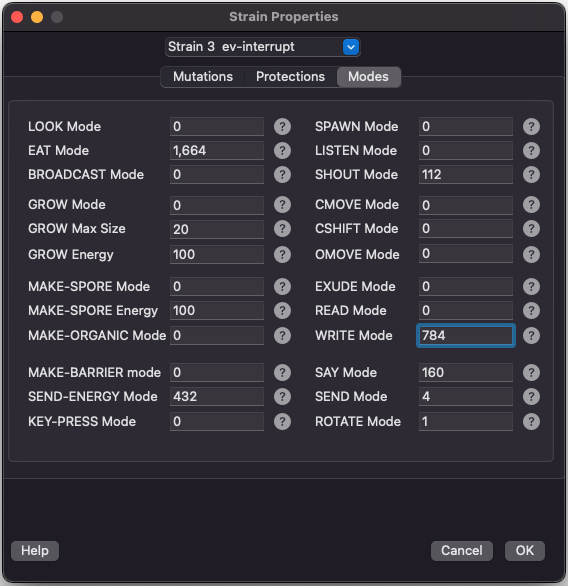This screenshot has width=568, height=586.
Task: Click into the SAY Mode value field
Action: [466, 373]
